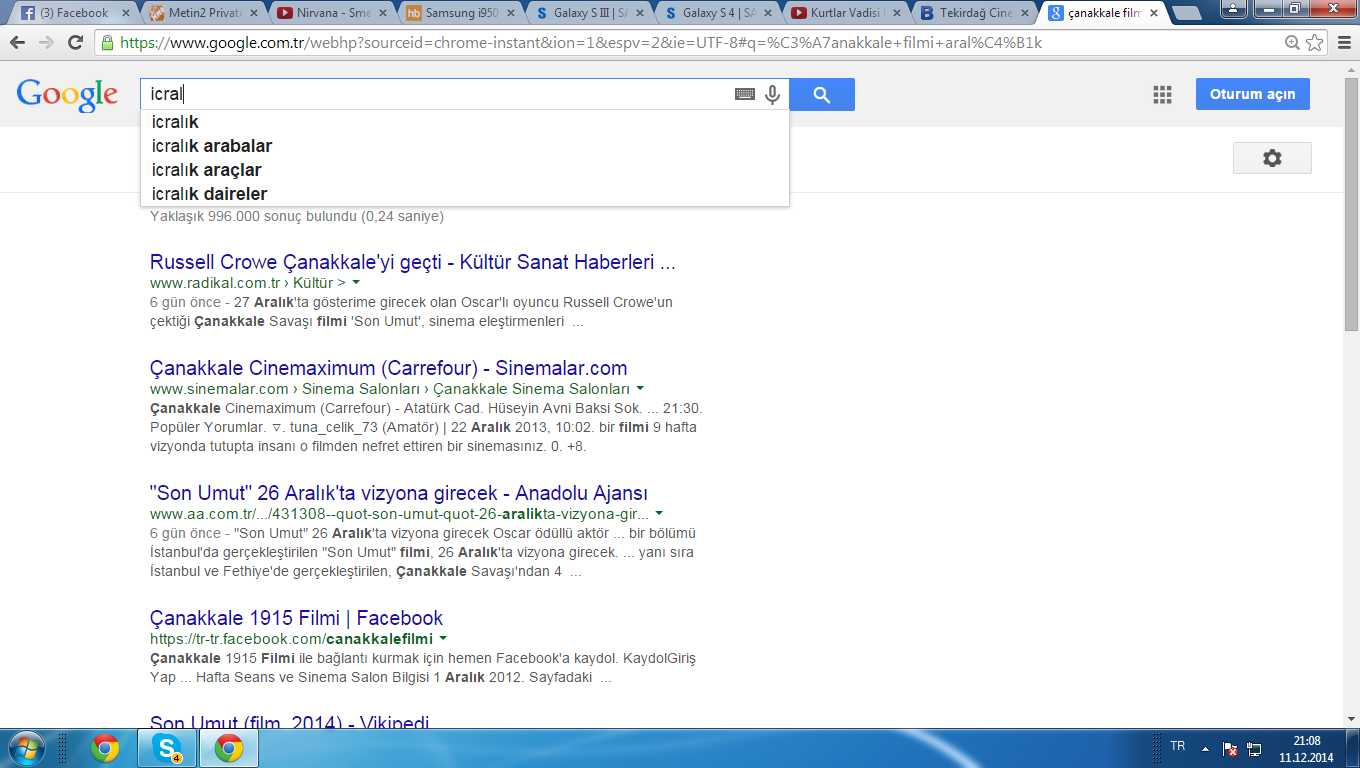Open the on-screen keyboard in search box

point(745,94)
